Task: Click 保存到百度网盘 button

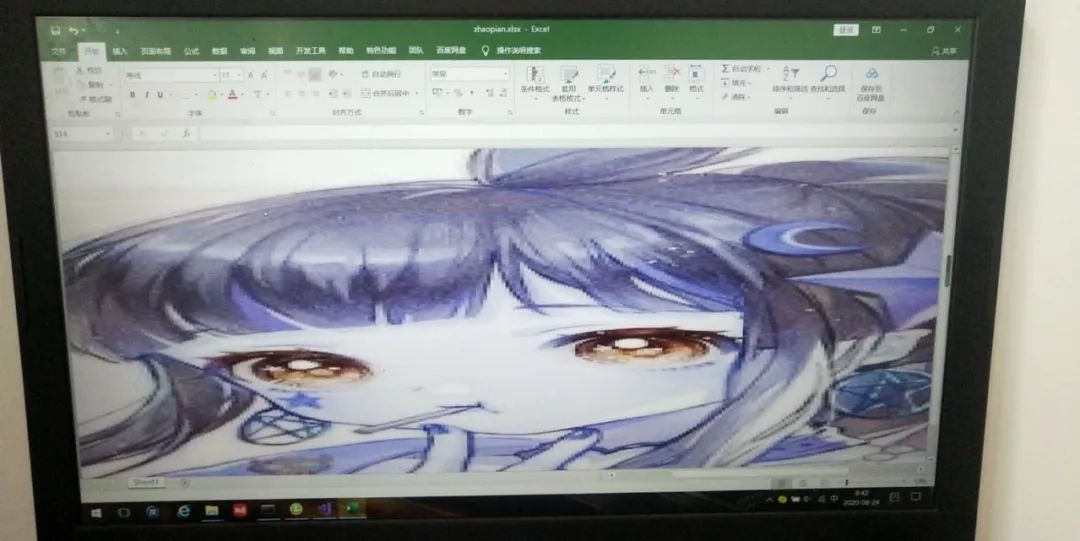Action: (871, 85)
